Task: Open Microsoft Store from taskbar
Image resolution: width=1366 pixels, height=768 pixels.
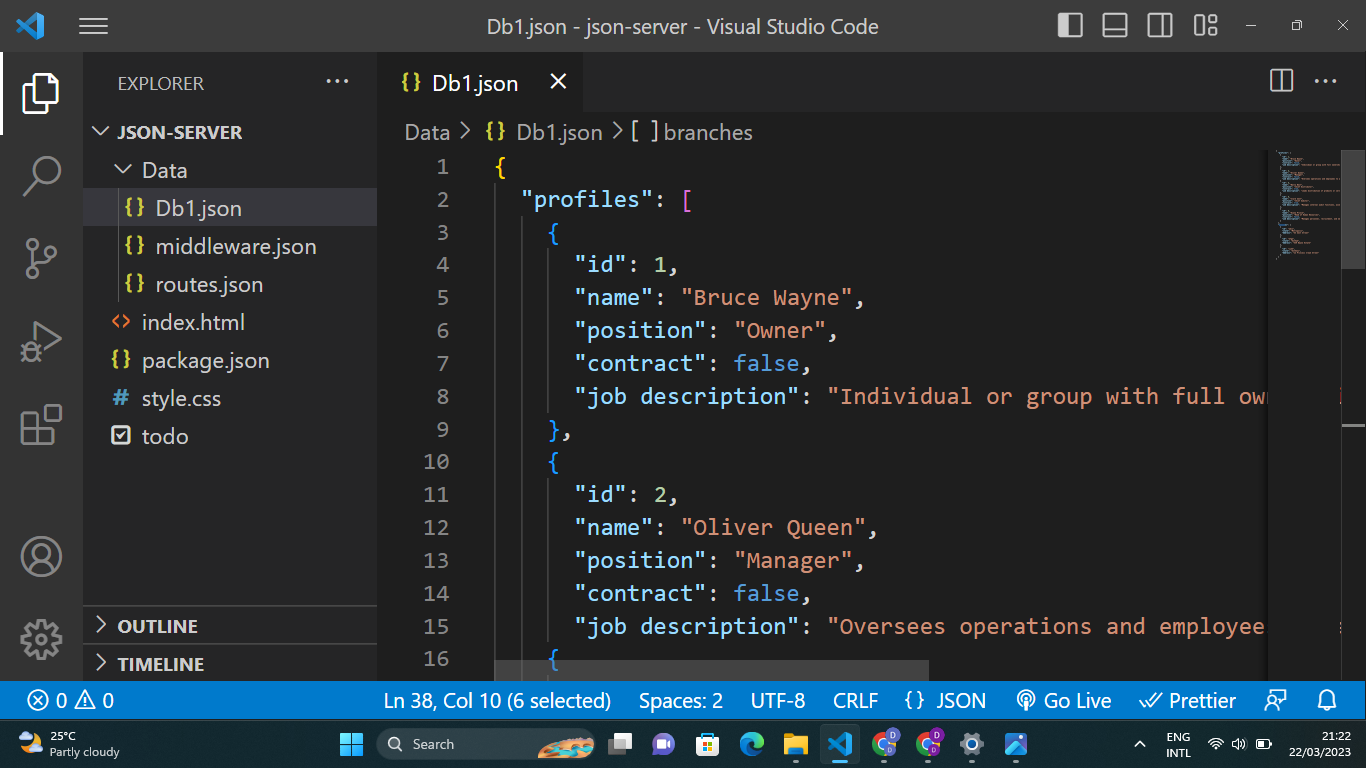Action: 707,744
